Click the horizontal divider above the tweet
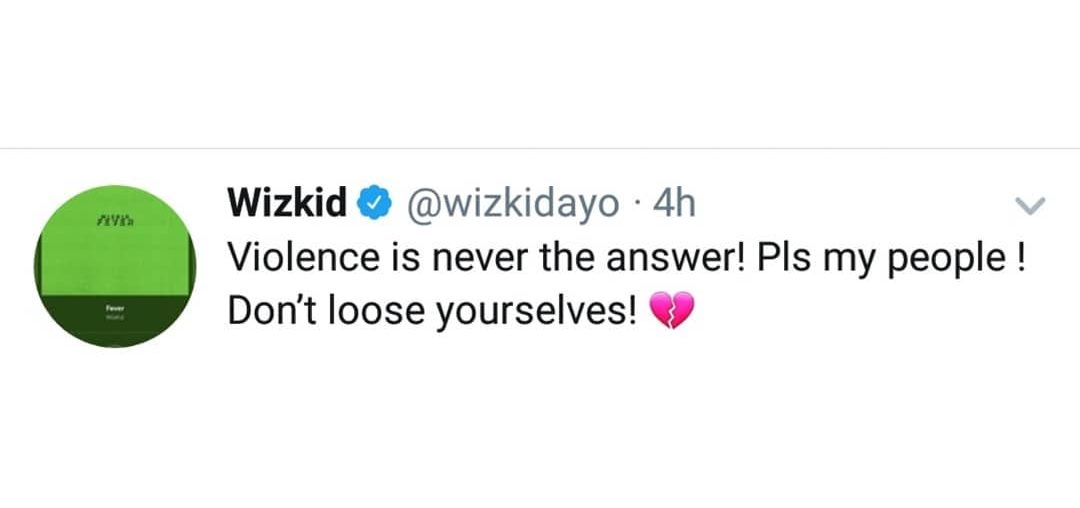This screenshot has width=1080, height=508. pyautogui.click(x=540, y=148)
